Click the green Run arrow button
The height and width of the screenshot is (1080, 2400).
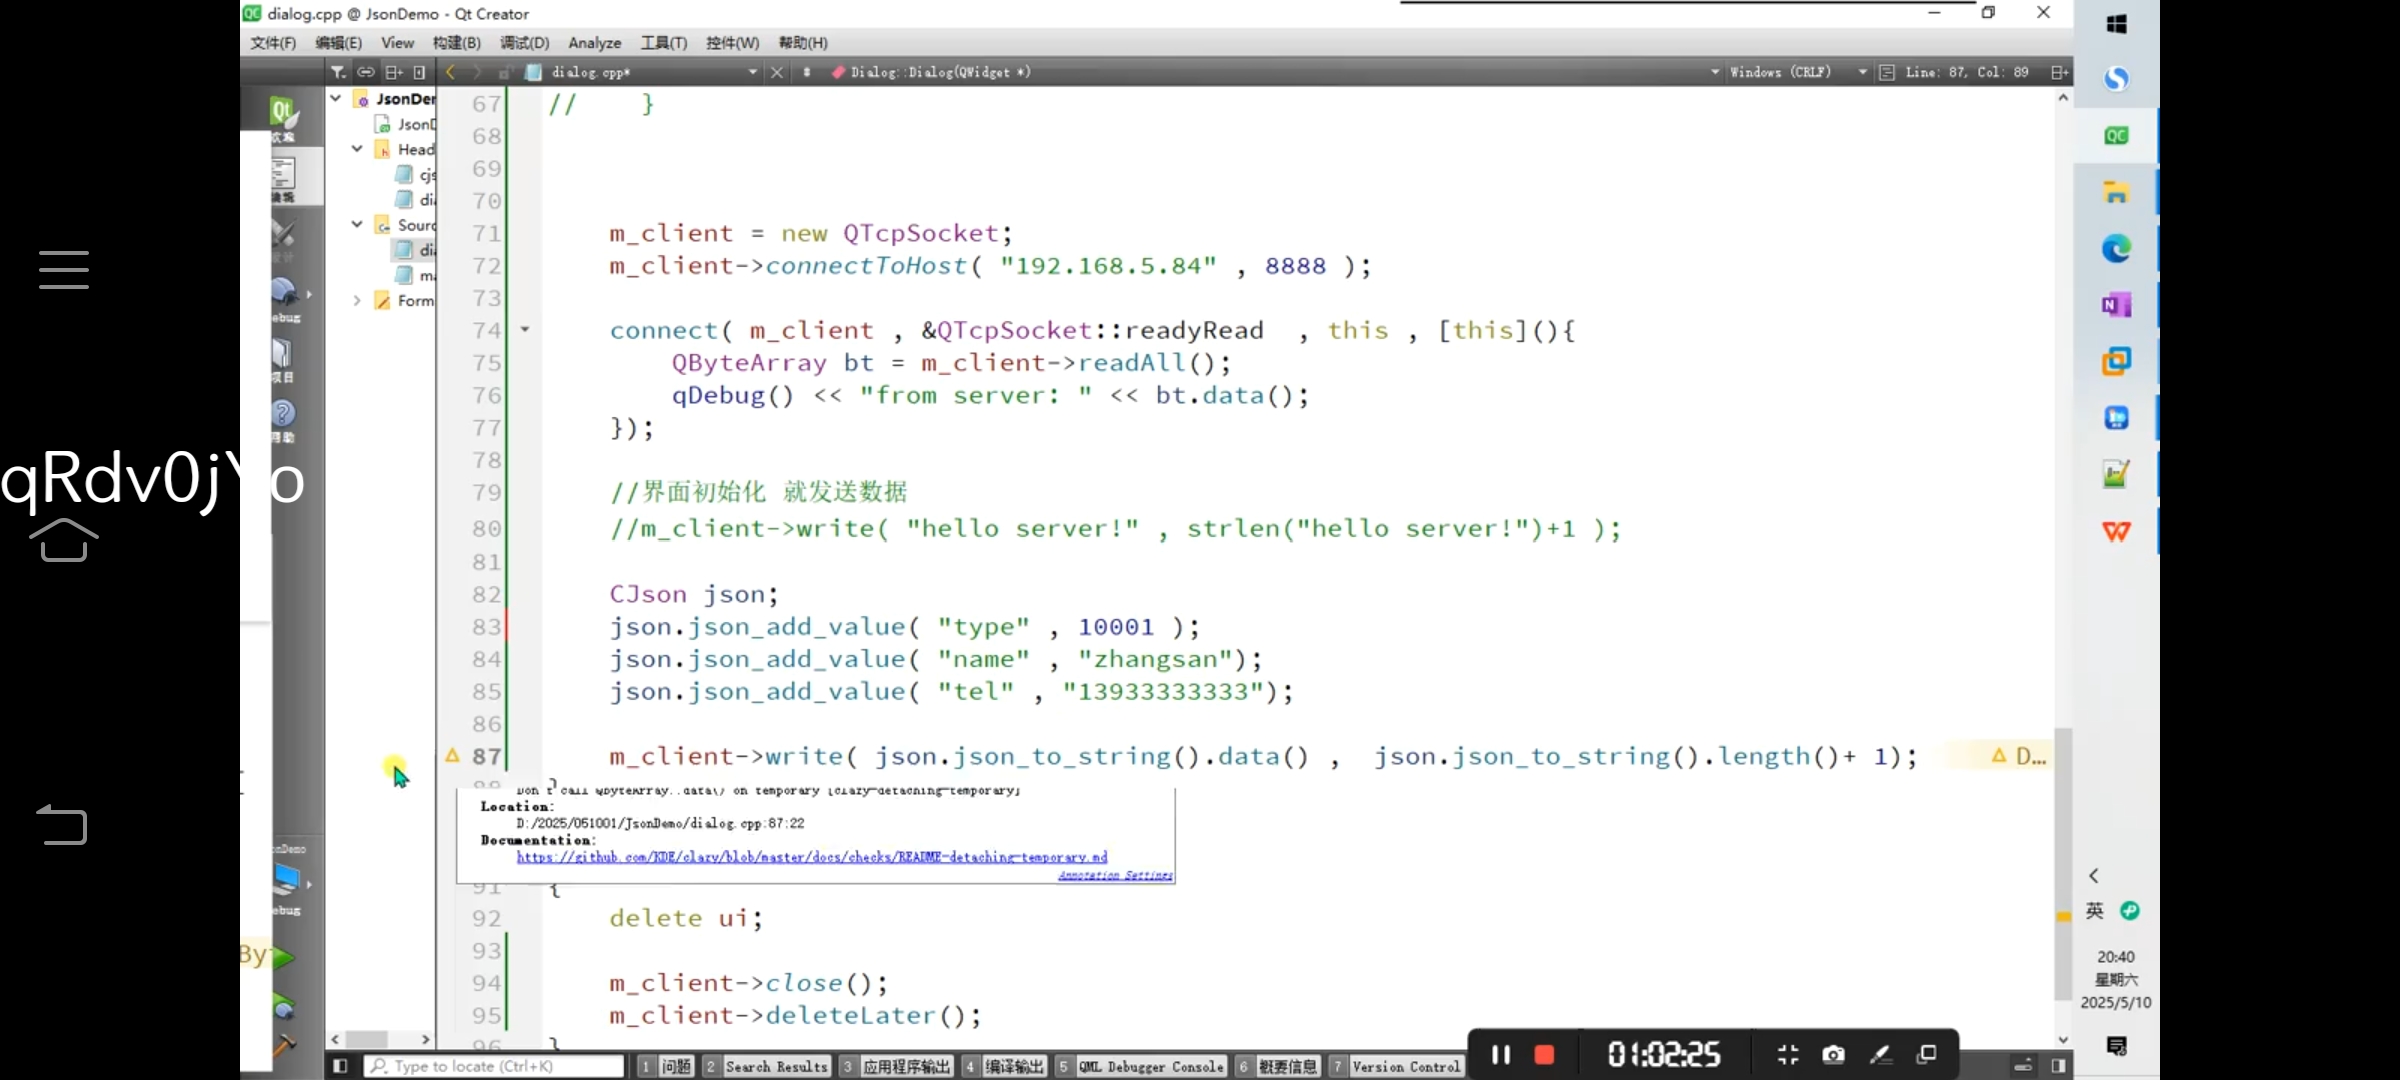[284, 957]
